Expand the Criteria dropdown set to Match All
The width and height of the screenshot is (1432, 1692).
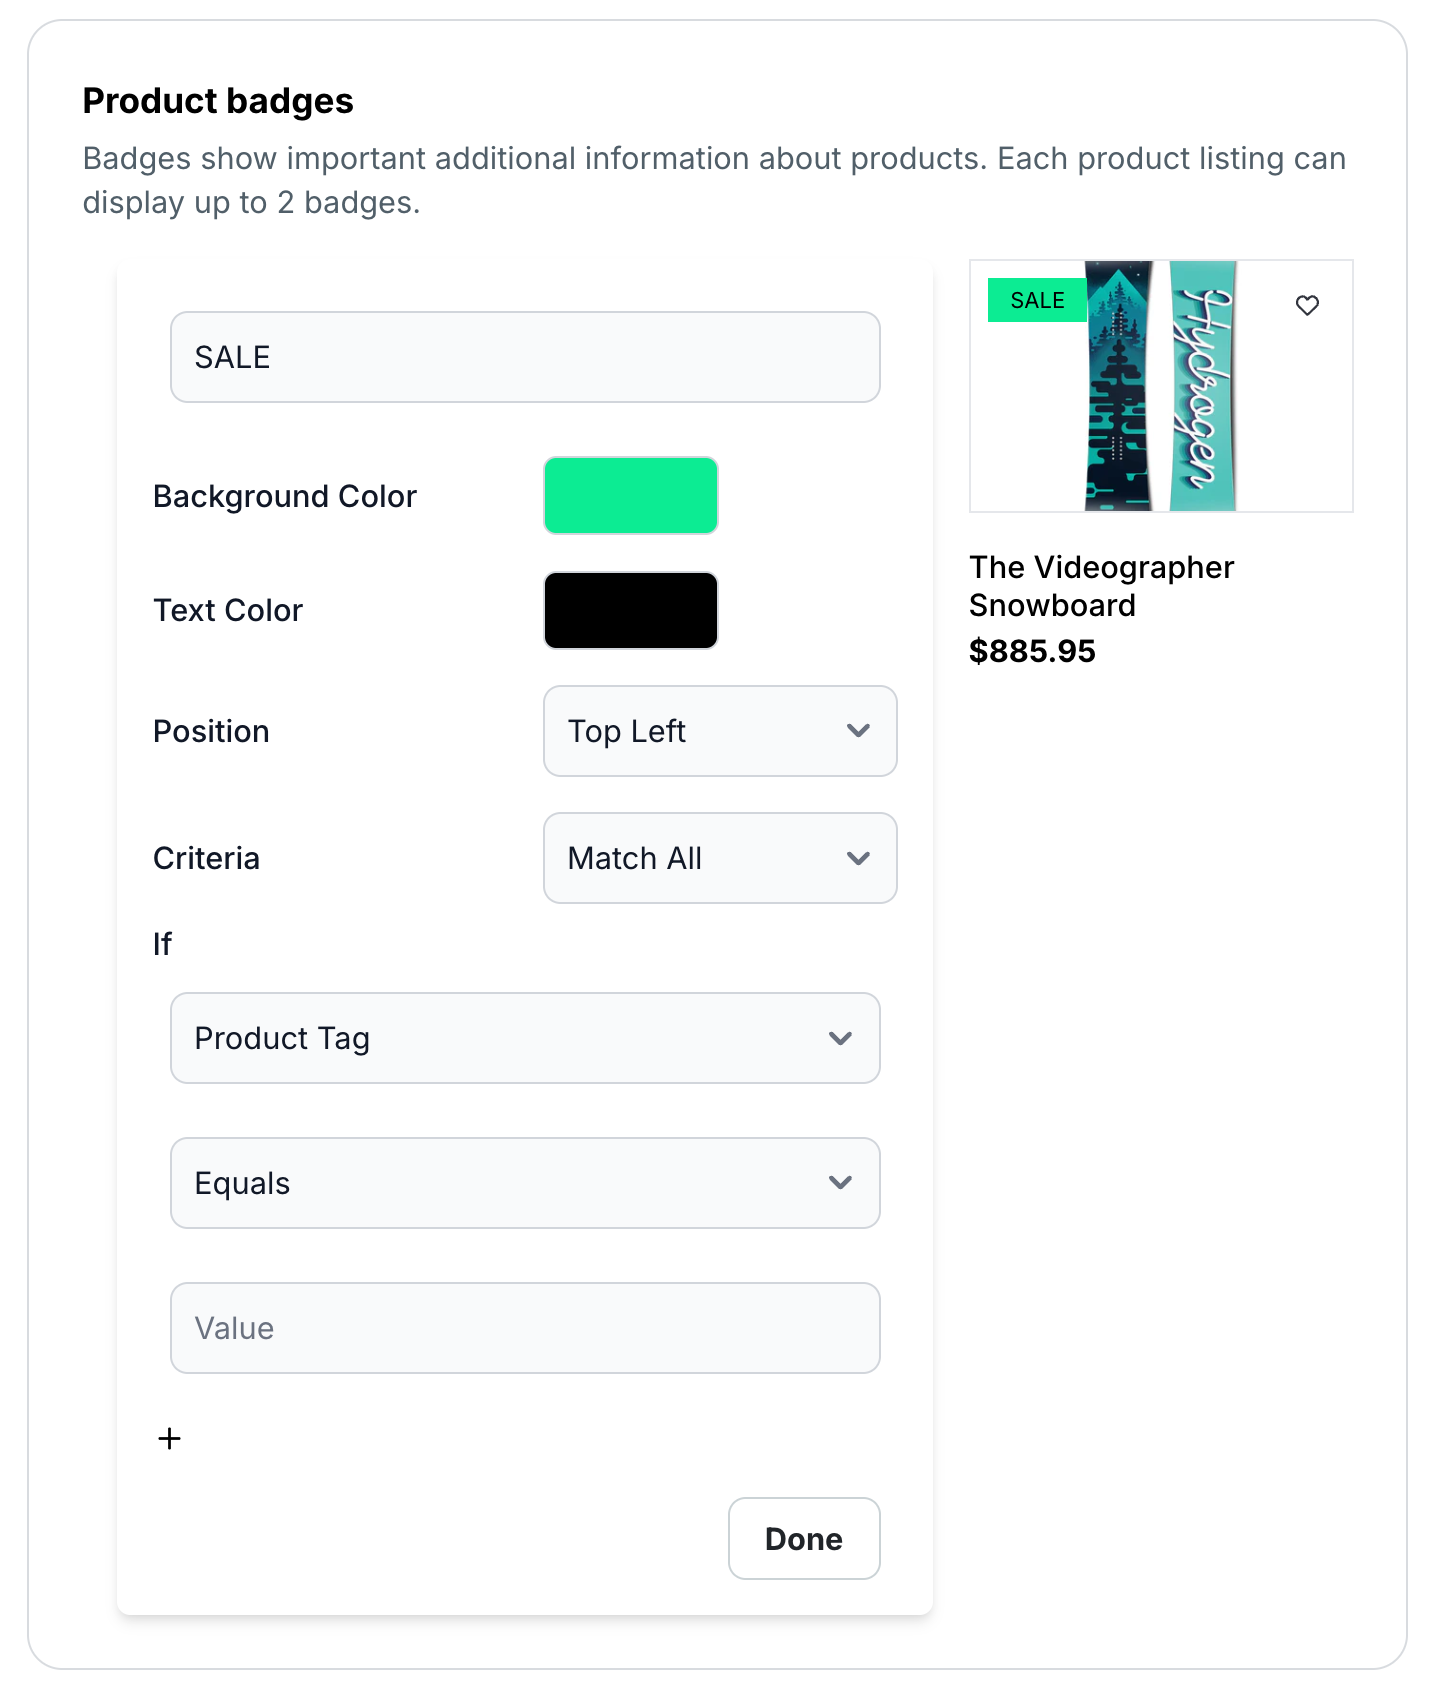[720, 858]
